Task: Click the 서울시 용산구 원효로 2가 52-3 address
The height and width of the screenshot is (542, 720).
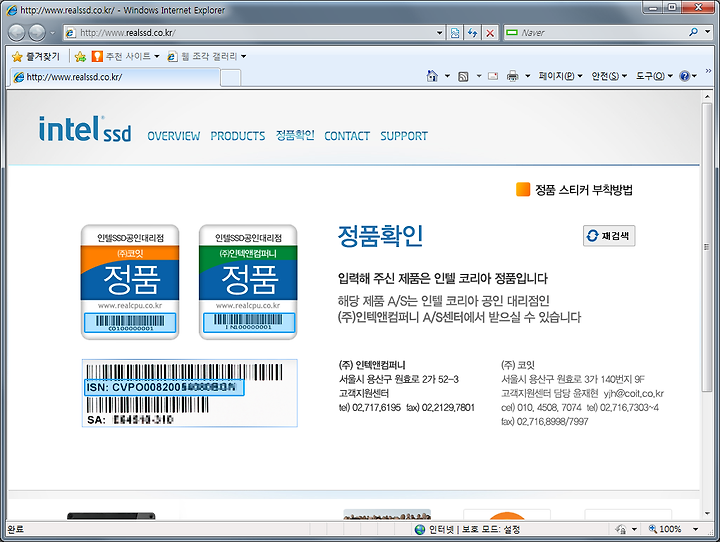Action: (399, 379)
